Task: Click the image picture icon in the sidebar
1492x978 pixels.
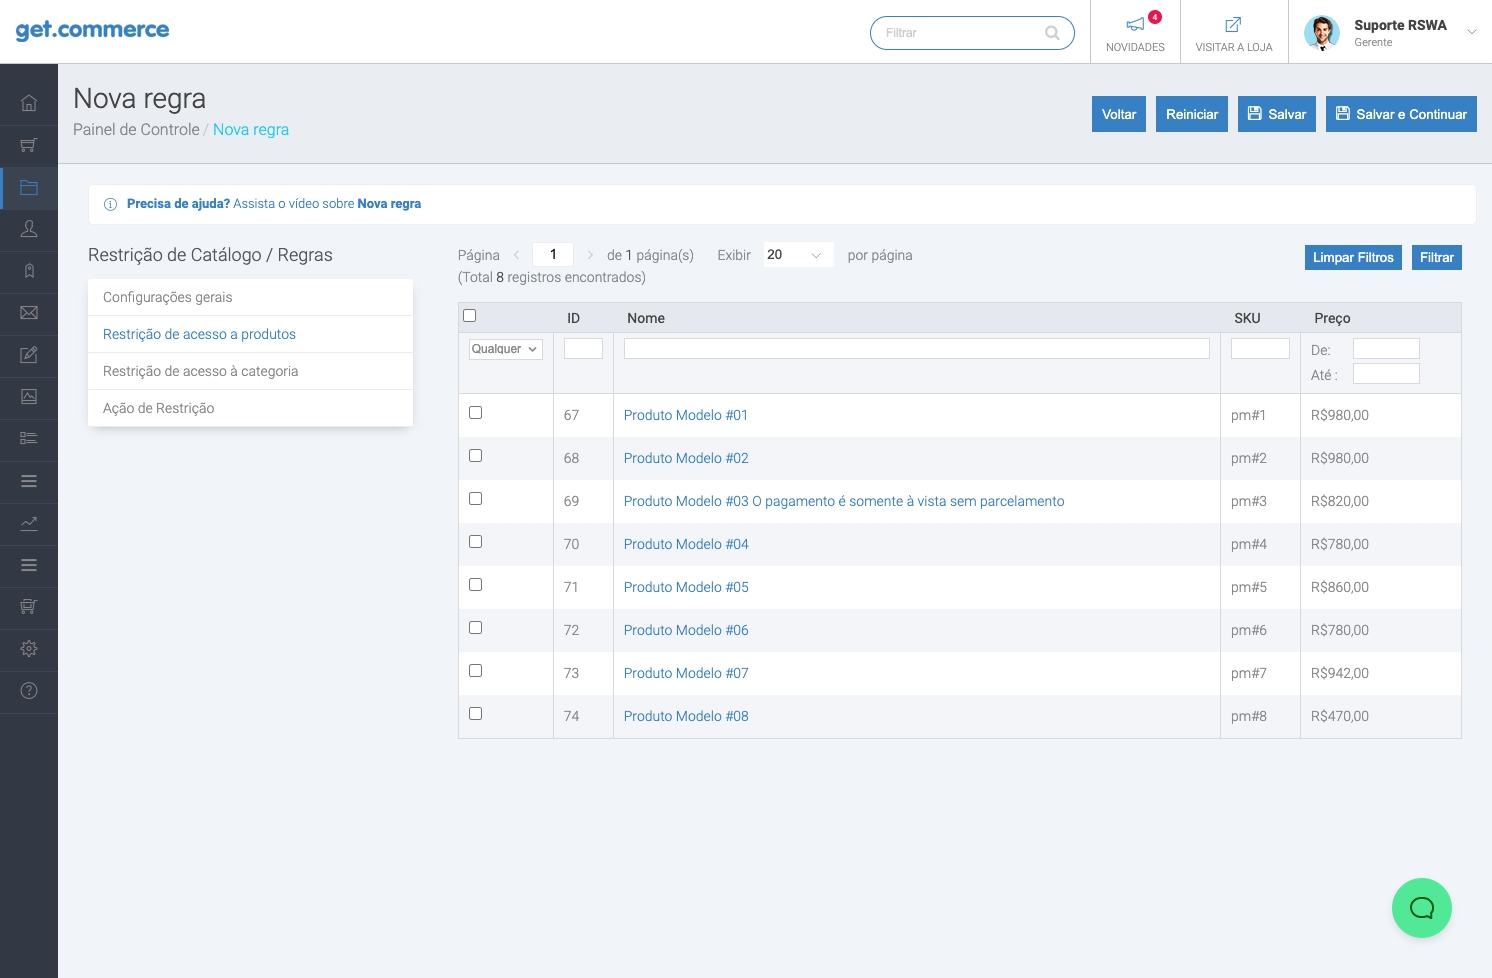Action: tap(29, 397)
